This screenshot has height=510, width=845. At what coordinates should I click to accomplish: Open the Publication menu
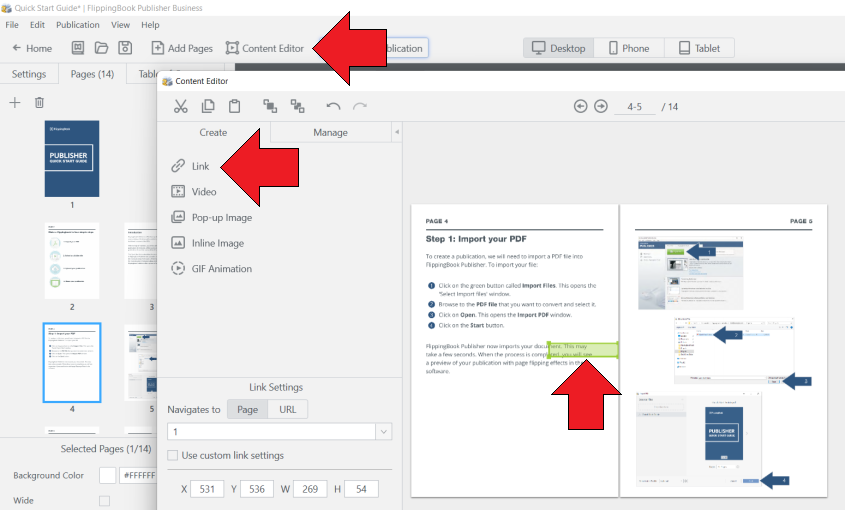[x=78, y=25]
